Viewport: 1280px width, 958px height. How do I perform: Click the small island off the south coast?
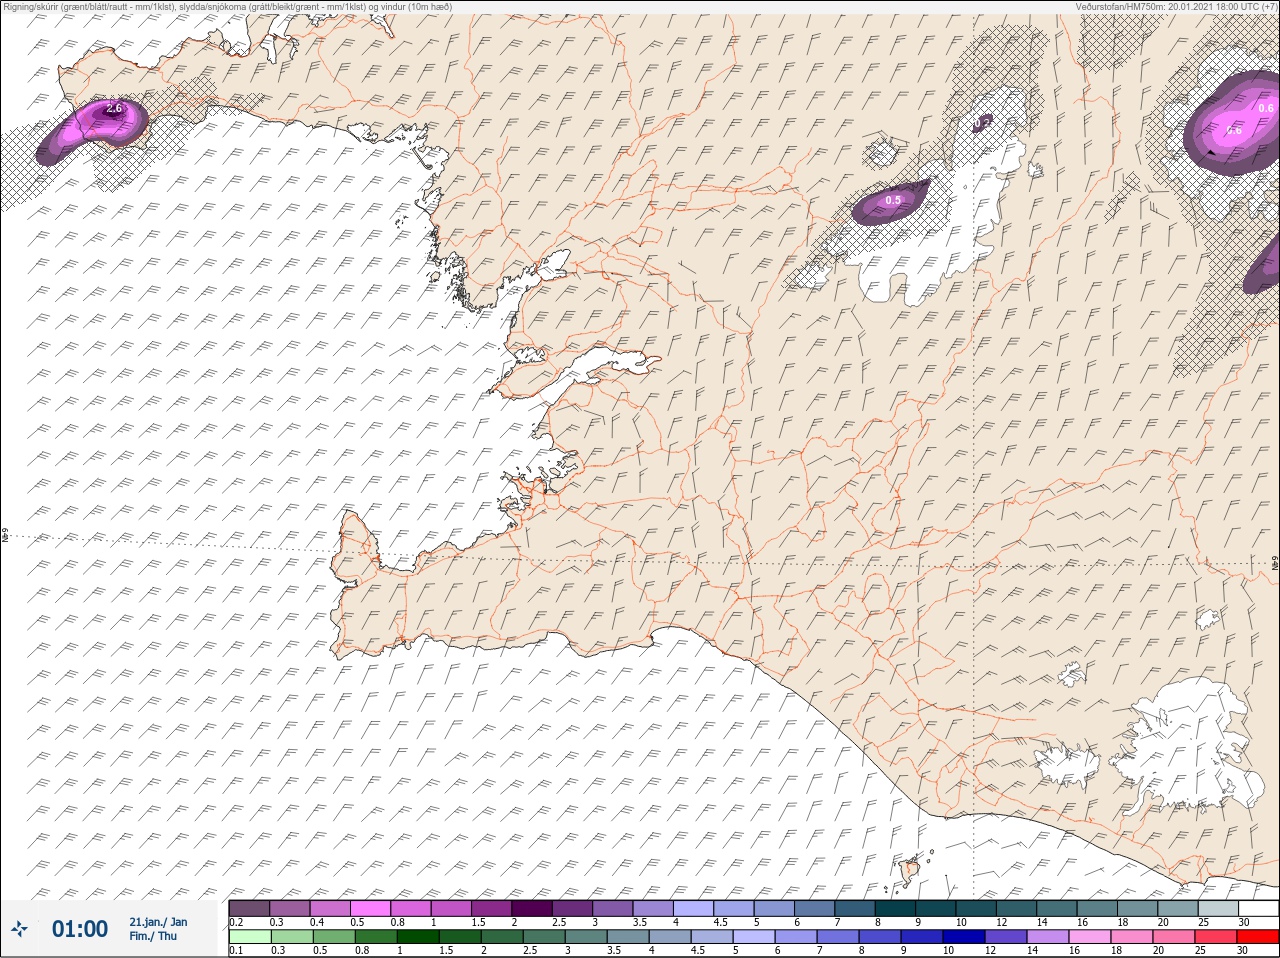tap(911, 871)
